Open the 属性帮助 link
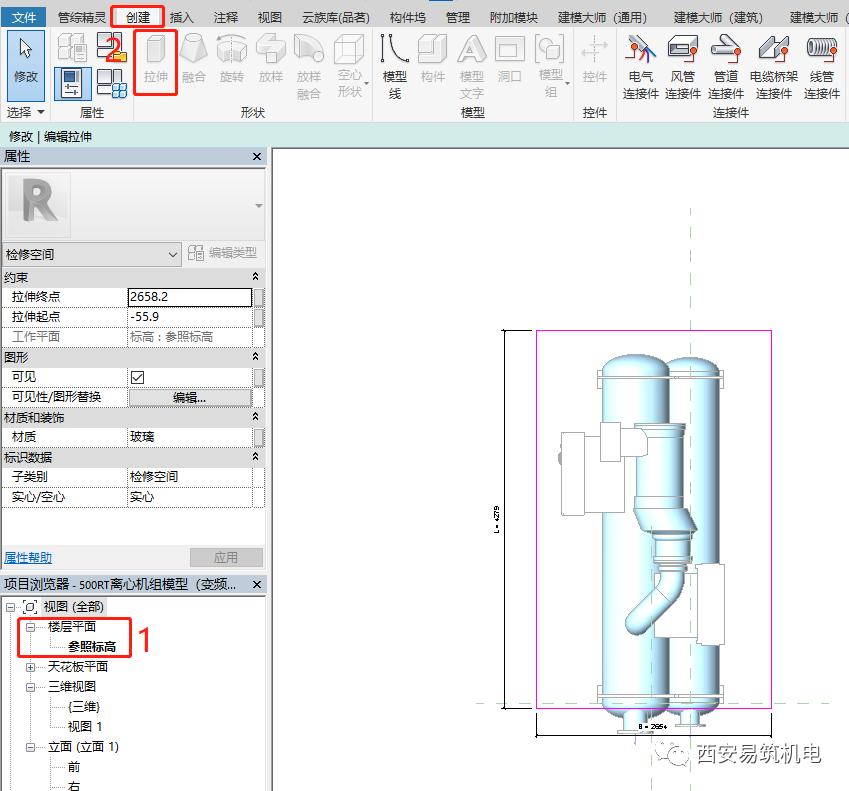849x791 pixels. pos(28,558)
